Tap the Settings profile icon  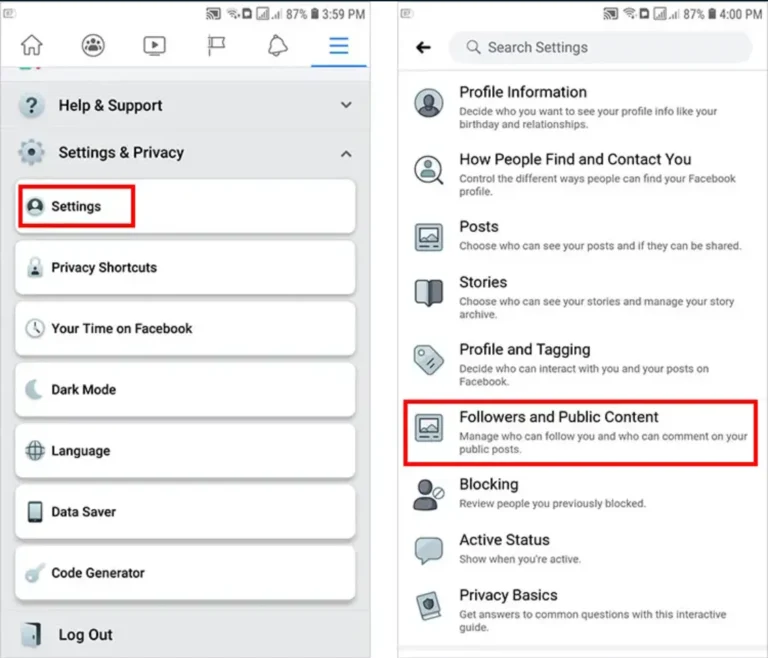pyautogui.click(x=35, y=206)
